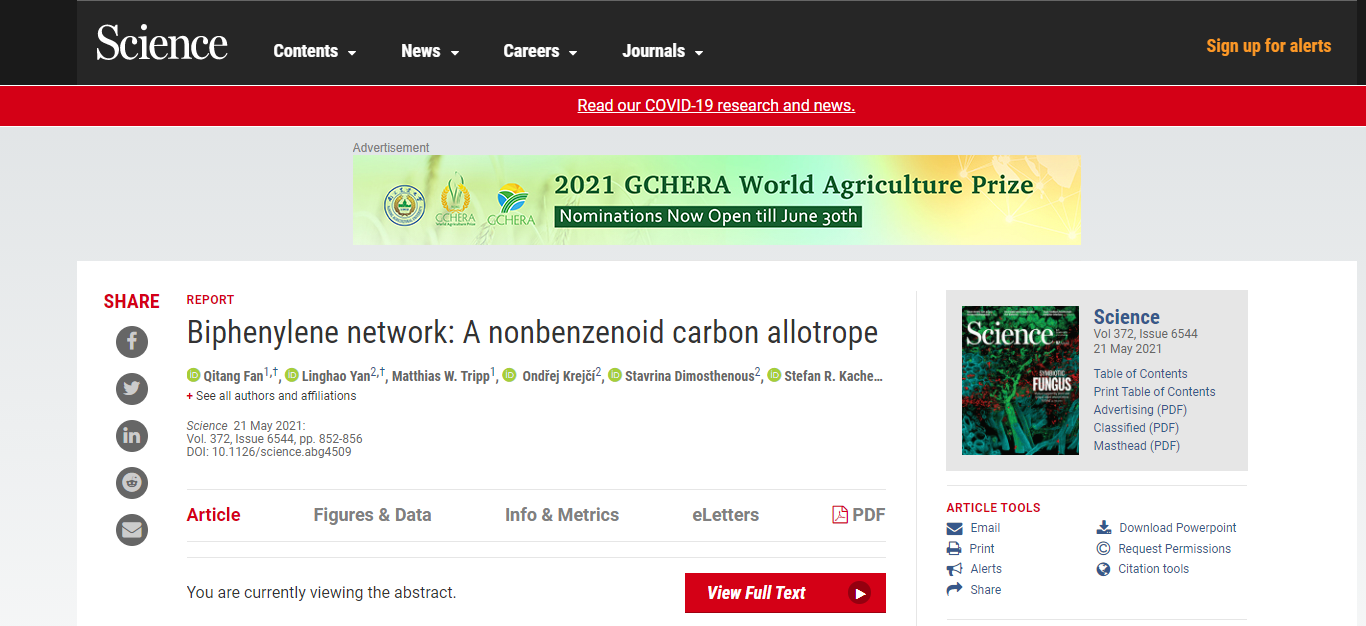This screenshot has width=1366, height=626.
Task: Click the Download Powerpoint arrow icon
Action: [1104, 528]
